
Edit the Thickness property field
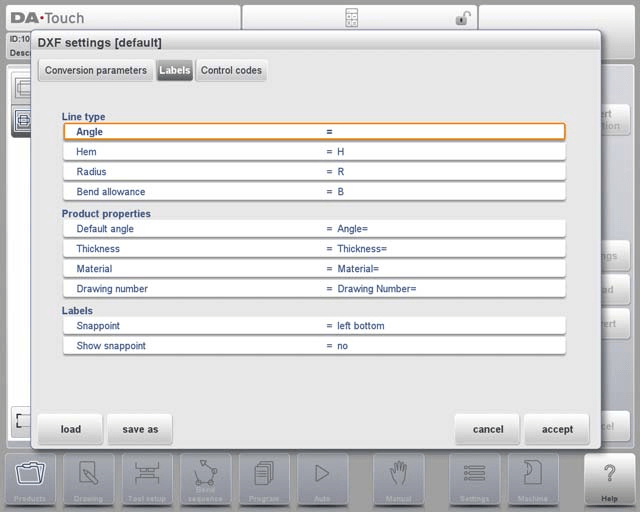tap(314, 249)
